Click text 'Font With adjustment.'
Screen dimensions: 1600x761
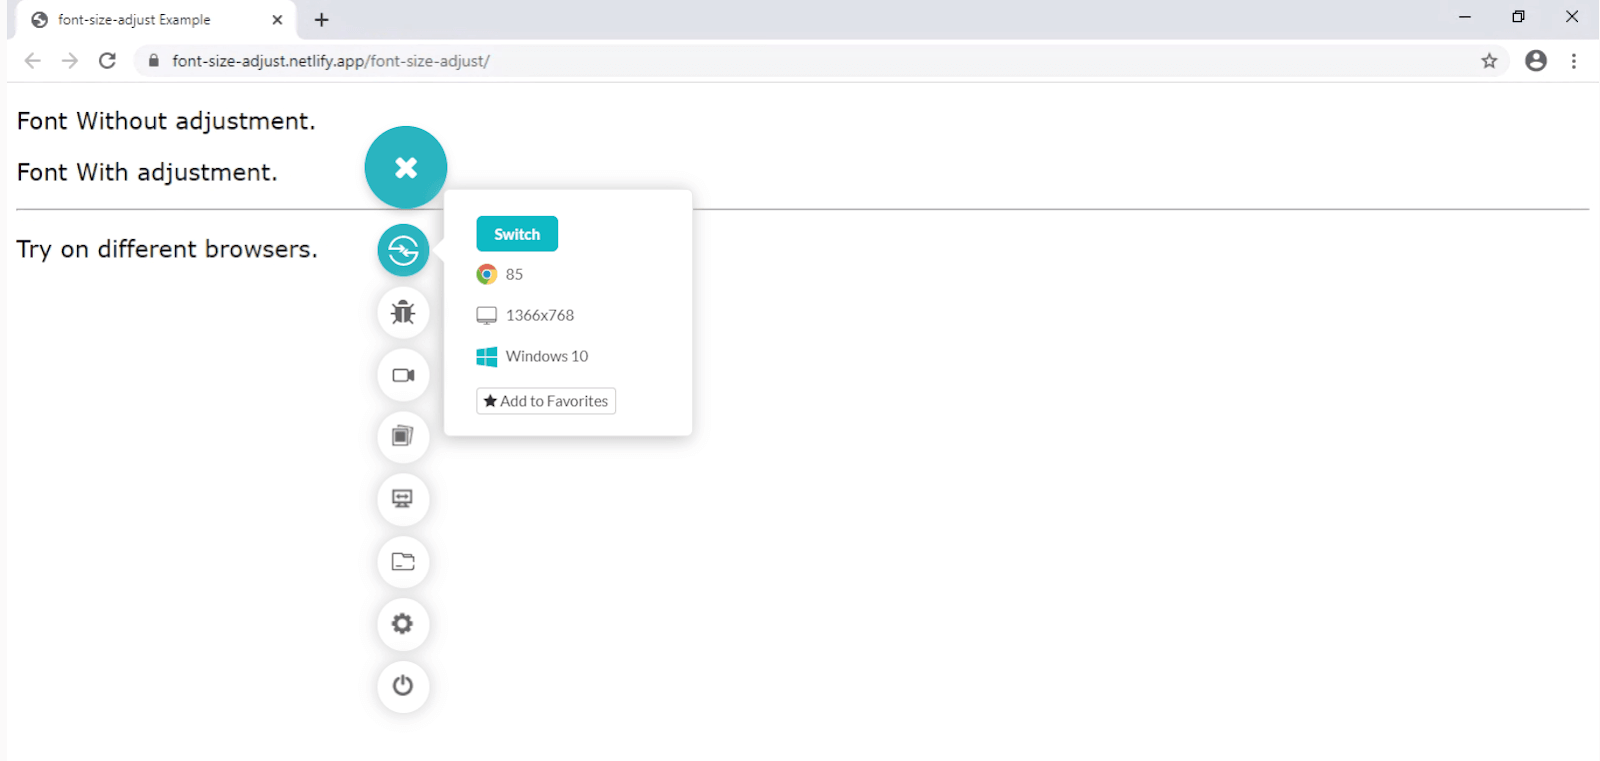[147, 172]
